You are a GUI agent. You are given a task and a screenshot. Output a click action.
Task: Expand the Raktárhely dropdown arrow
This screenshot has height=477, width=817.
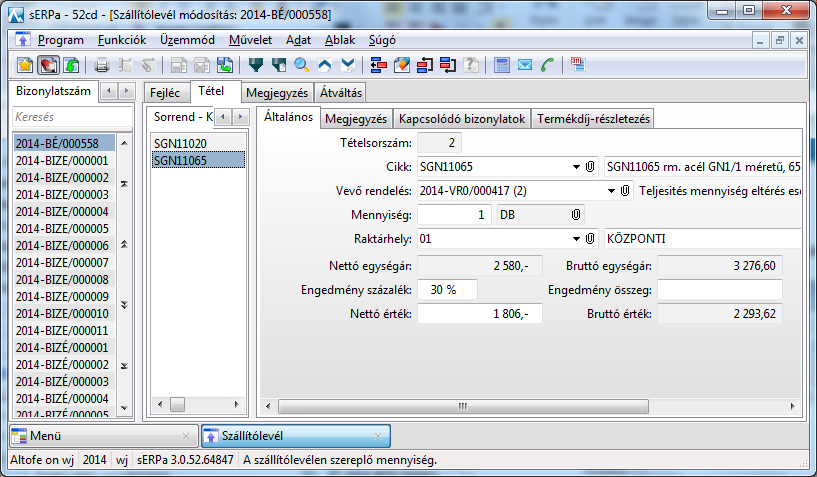pyautogui.click(x=576, y=239)
